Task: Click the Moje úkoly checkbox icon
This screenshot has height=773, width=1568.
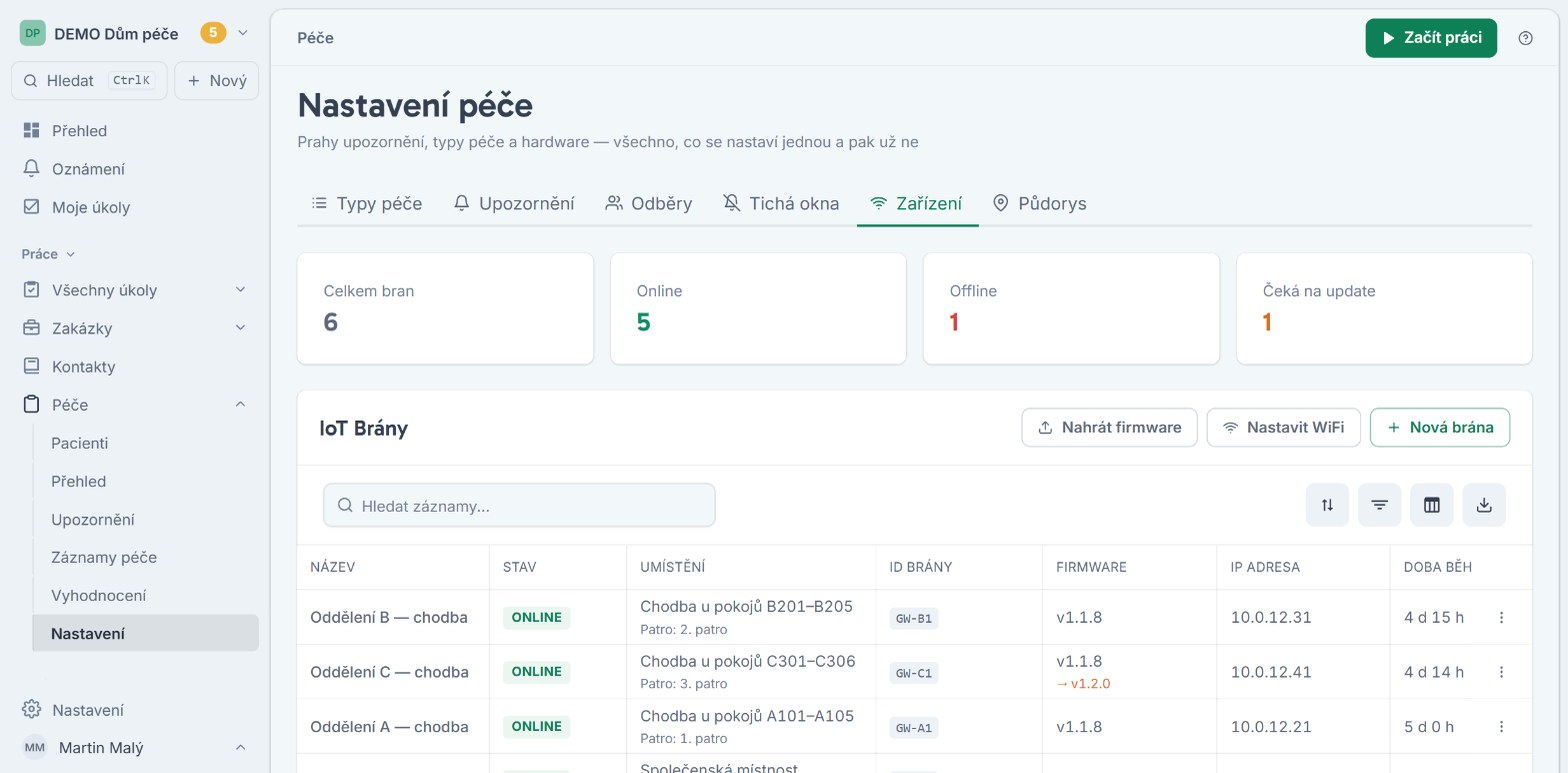Action: tap(31, 207)
